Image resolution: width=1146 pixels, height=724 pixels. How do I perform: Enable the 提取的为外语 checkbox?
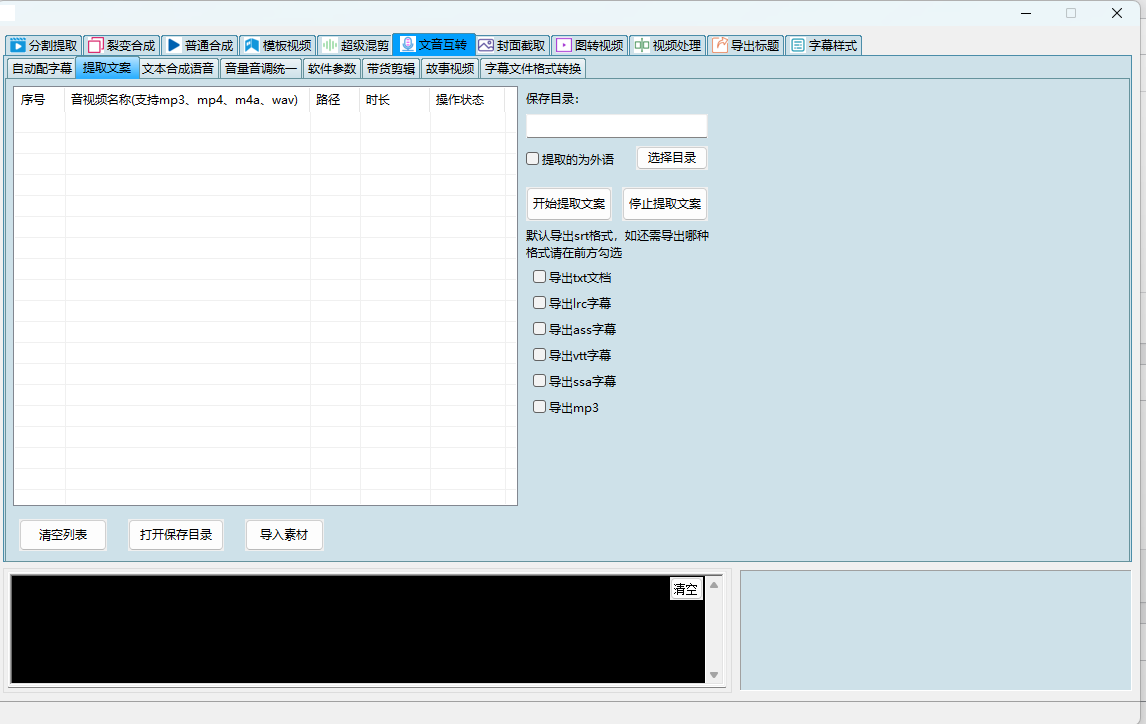[533, 159]
